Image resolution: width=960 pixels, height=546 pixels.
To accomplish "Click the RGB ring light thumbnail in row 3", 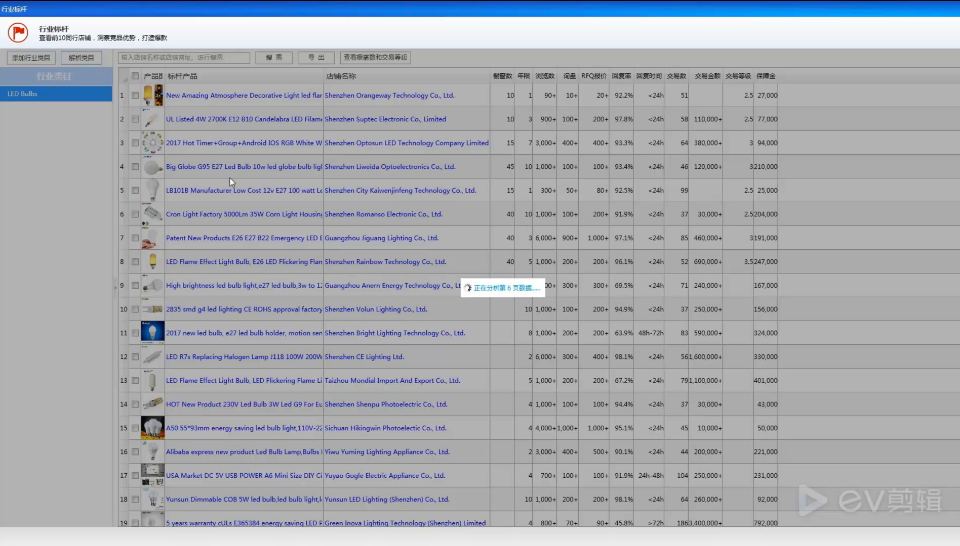I will [152, 143].
